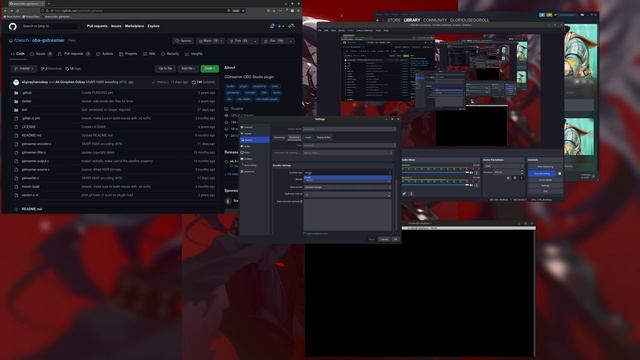Screen dimensions: 640x360
Task: Open the Watch repository dropdown
Action: pos(210,41)
